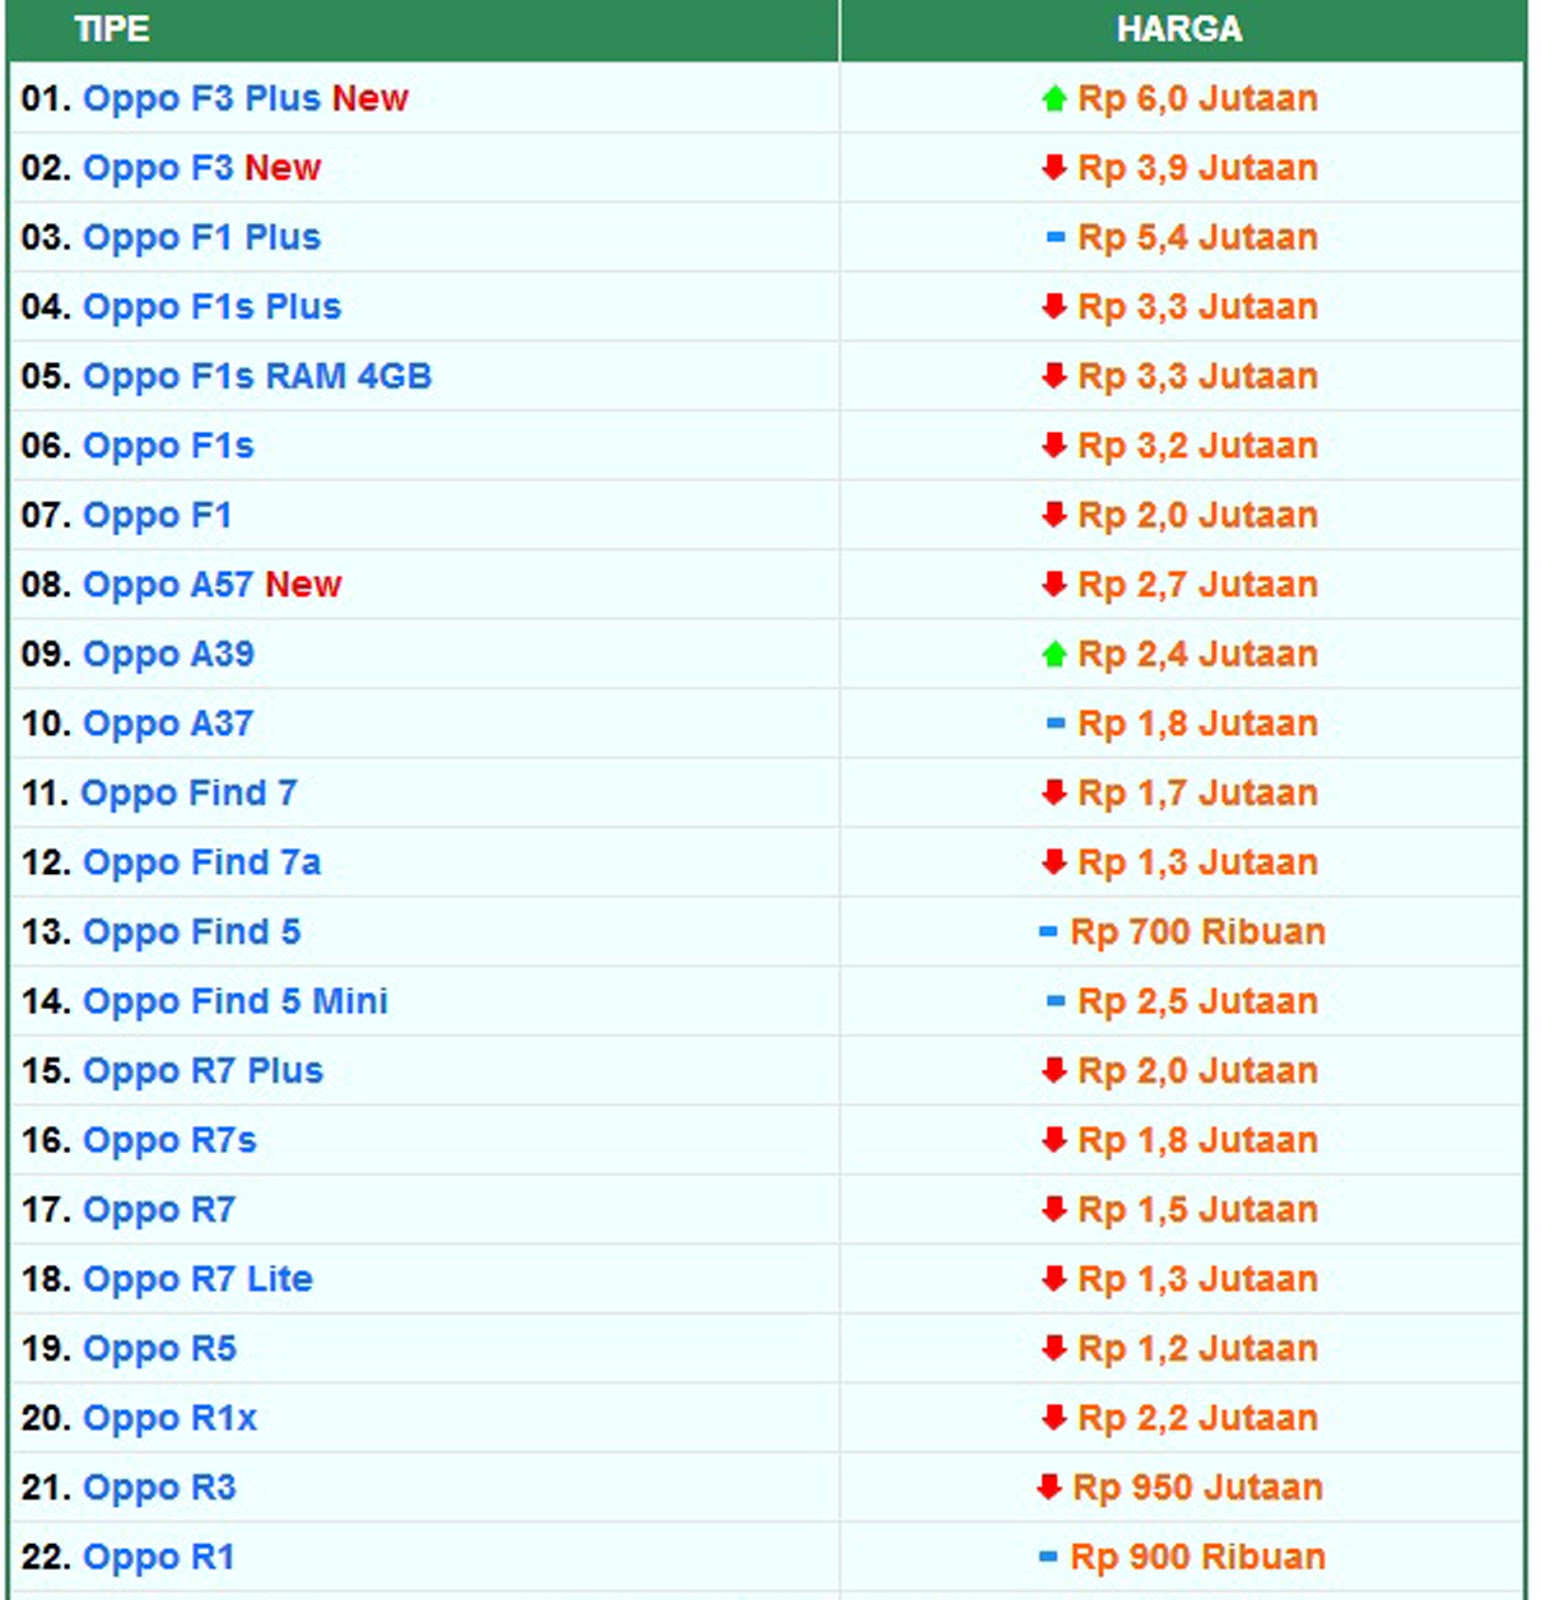Image resolution: width=1541 pixels, height=1600 pixels.
Task: Click the blue dash icon in the Oppo A37 row
Action: (x=1055, y=723)
